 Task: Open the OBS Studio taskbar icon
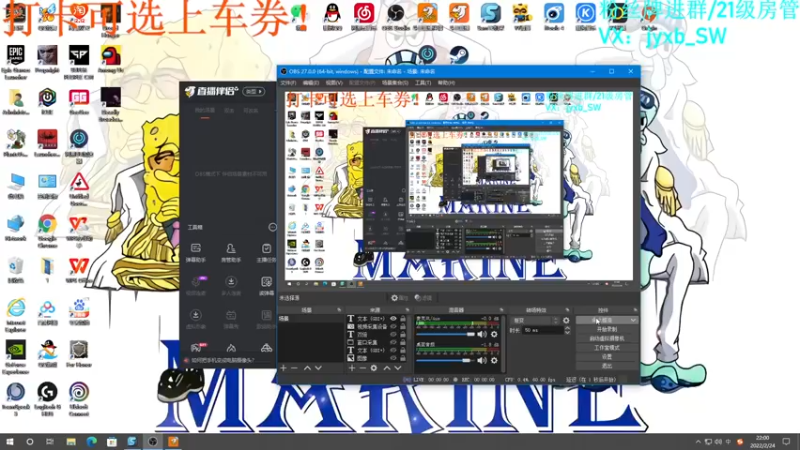point(153,441)
